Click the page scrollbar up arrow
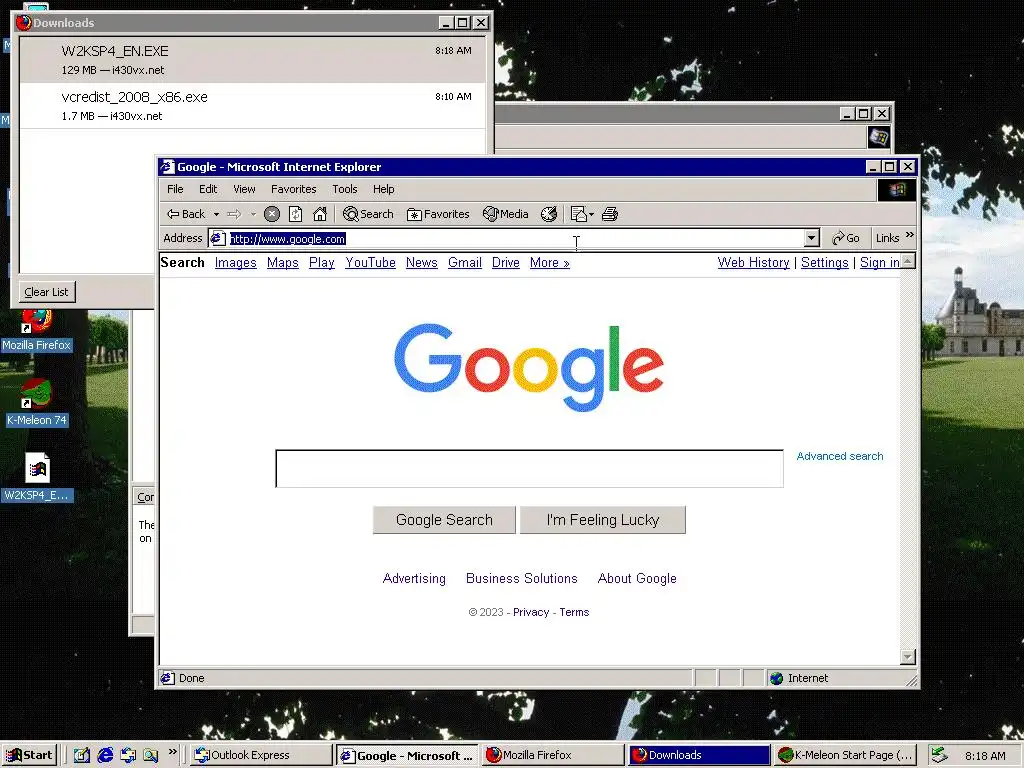Image resolution: width=1024 pixels, height=768 pixels. [908, 261]
